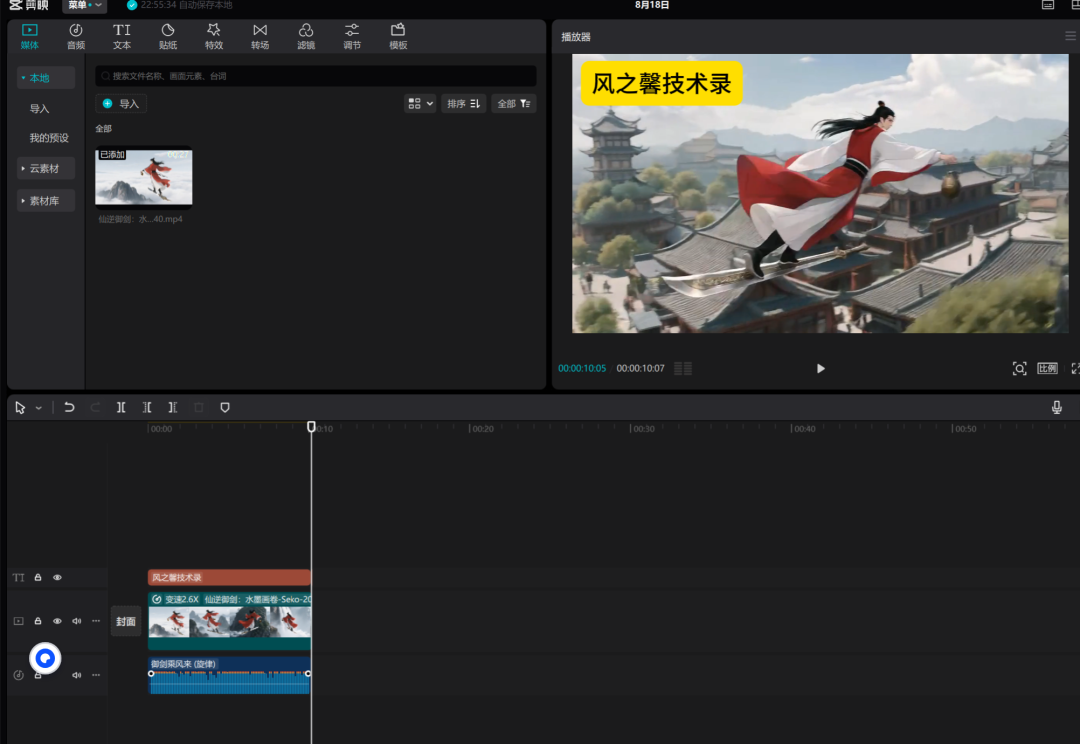1080x744 pixels.
Task: Open the grid view mode dropdown
Action: (420, 103)
